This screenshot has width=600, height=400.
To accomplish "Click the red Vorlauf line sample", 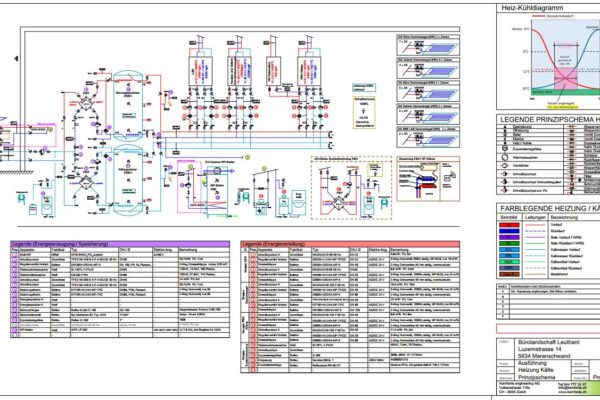I will 535,225.
